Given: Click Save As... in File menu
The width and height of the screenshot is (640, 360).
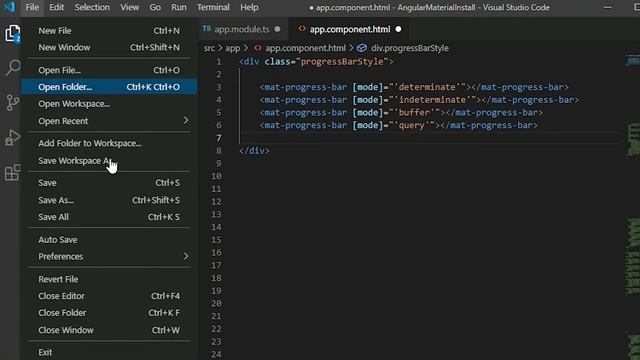Looking at the screenshot, I should [109, 200].
